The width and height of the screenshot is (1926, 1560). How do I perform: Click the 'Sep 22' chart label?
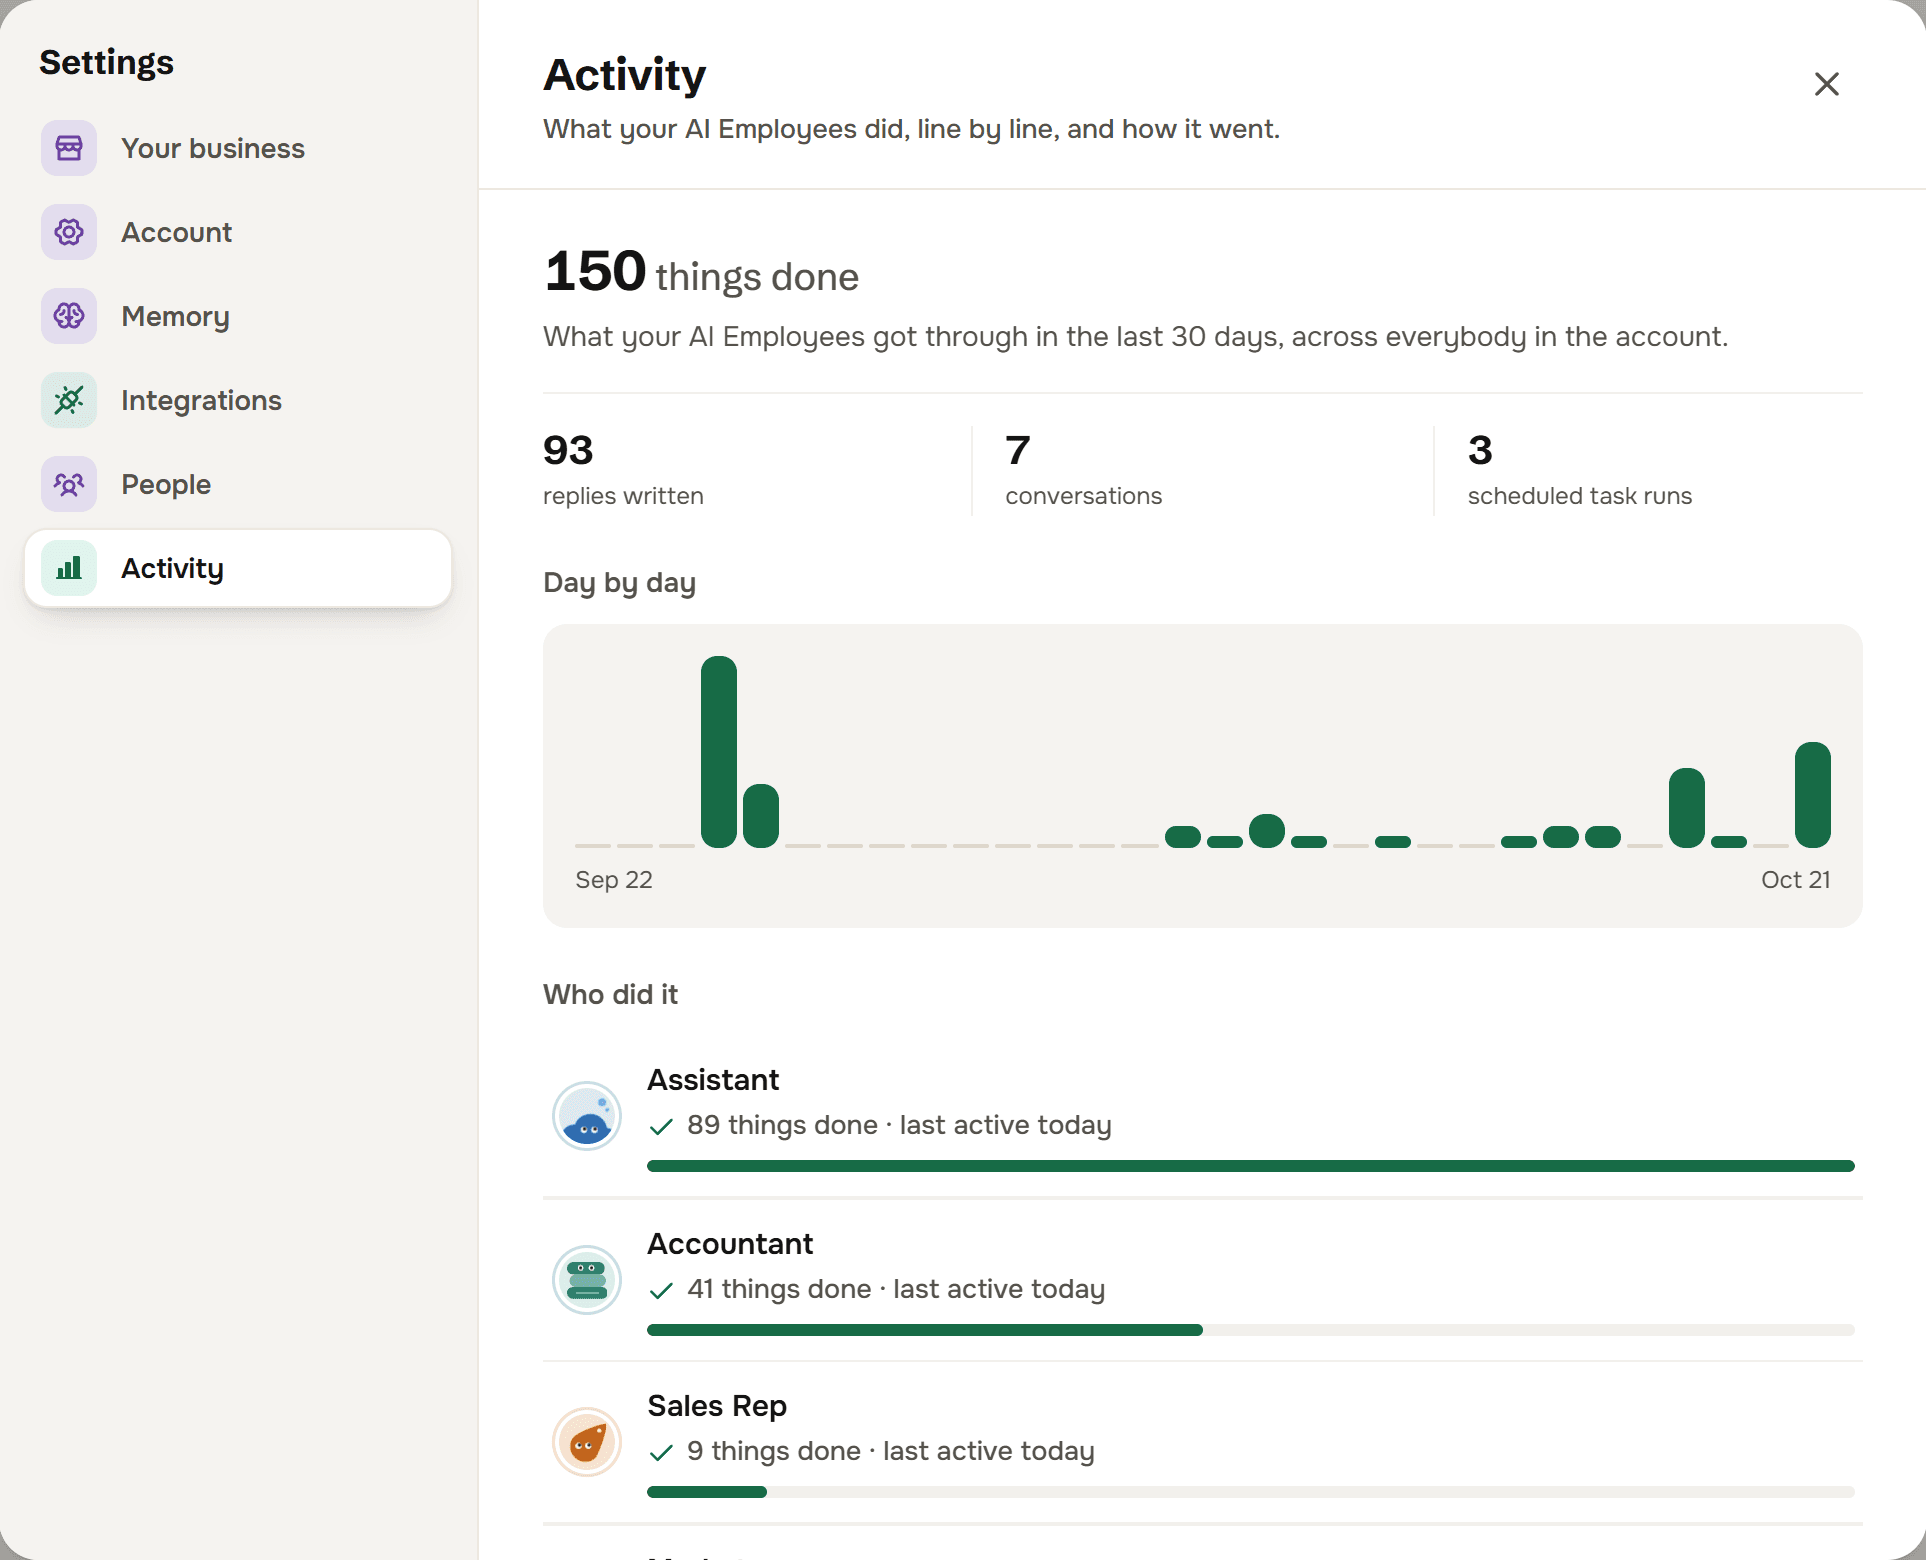pyautogui.click(x=614, y=880)
